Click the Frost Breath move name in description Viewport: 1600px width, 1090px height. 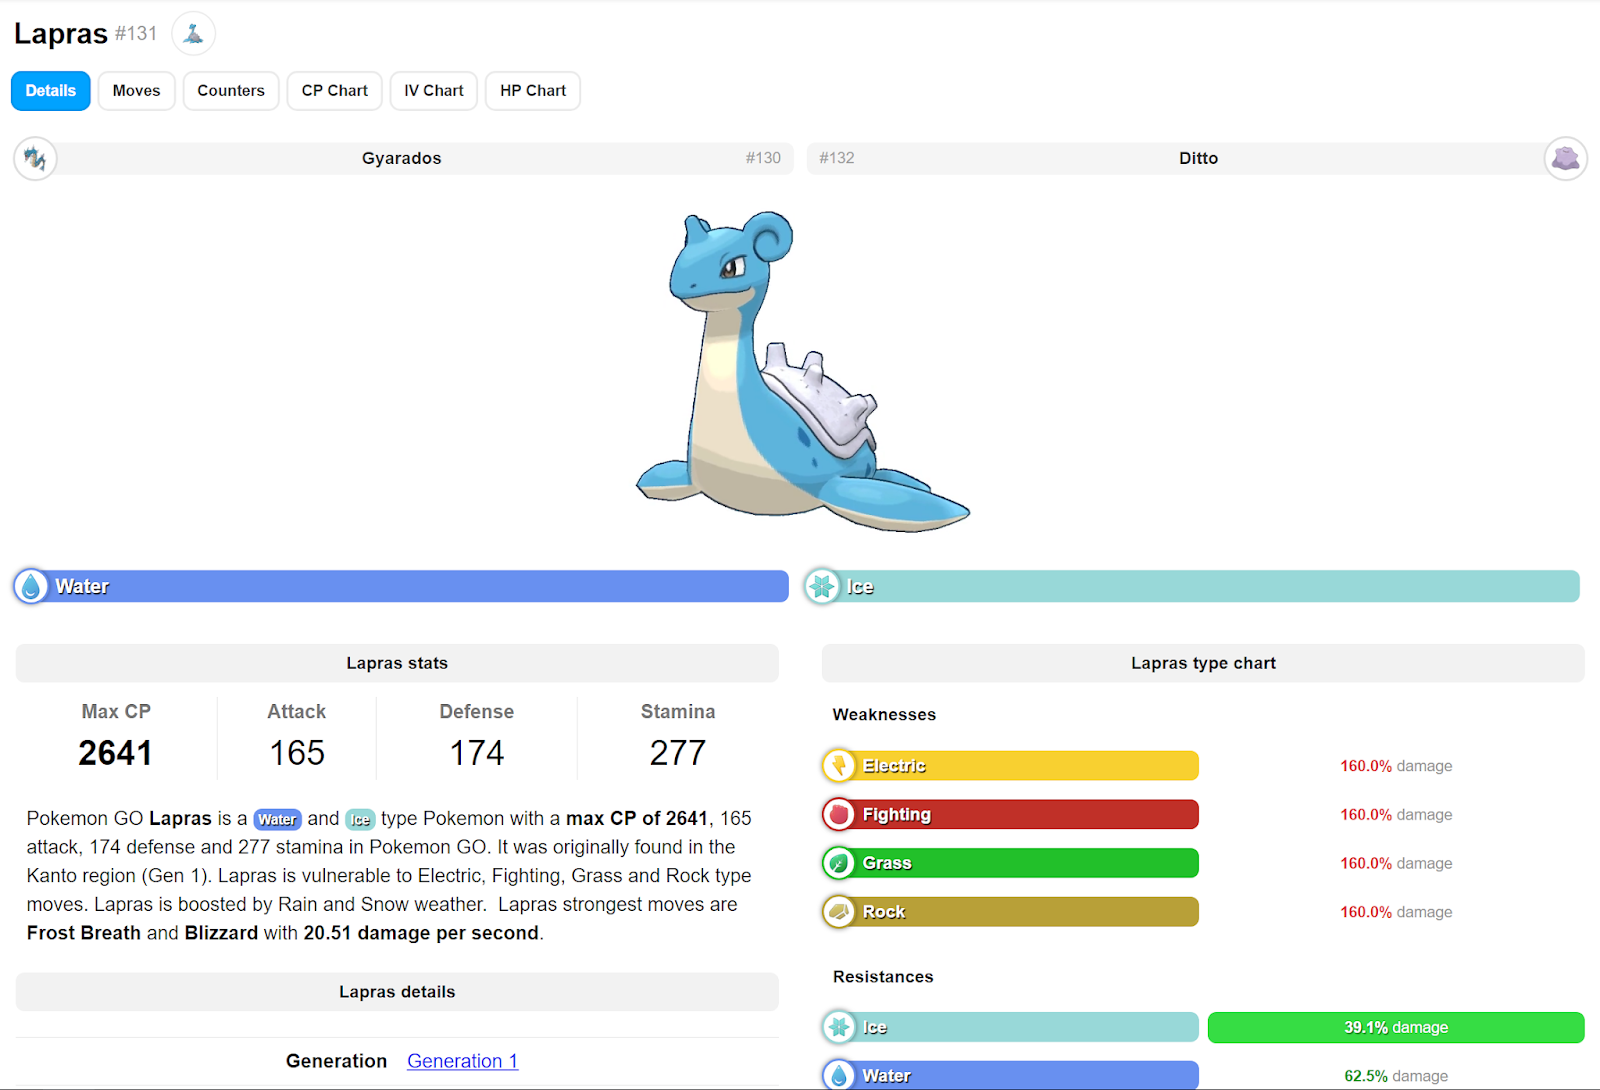[84, 933]
